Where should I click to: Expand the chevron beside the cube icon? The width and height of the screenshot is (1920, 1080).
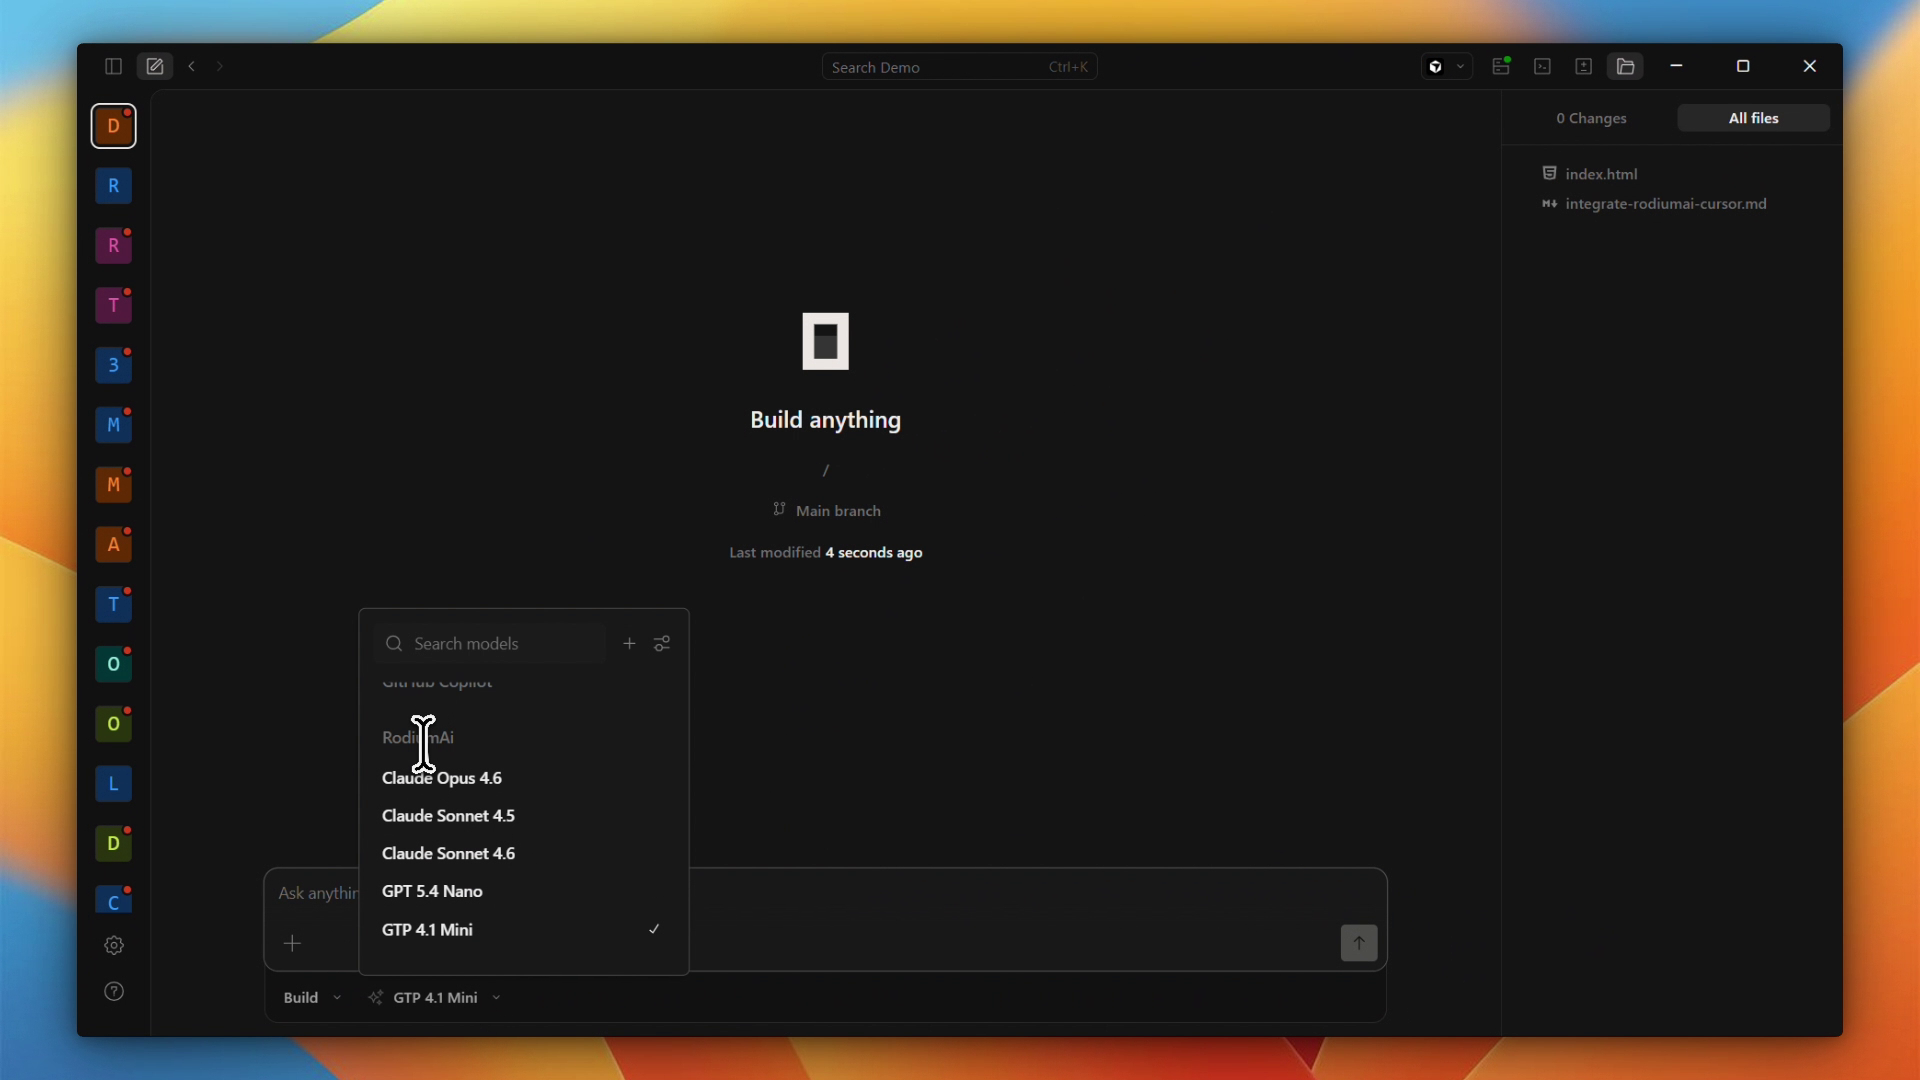click(1461, 67)
